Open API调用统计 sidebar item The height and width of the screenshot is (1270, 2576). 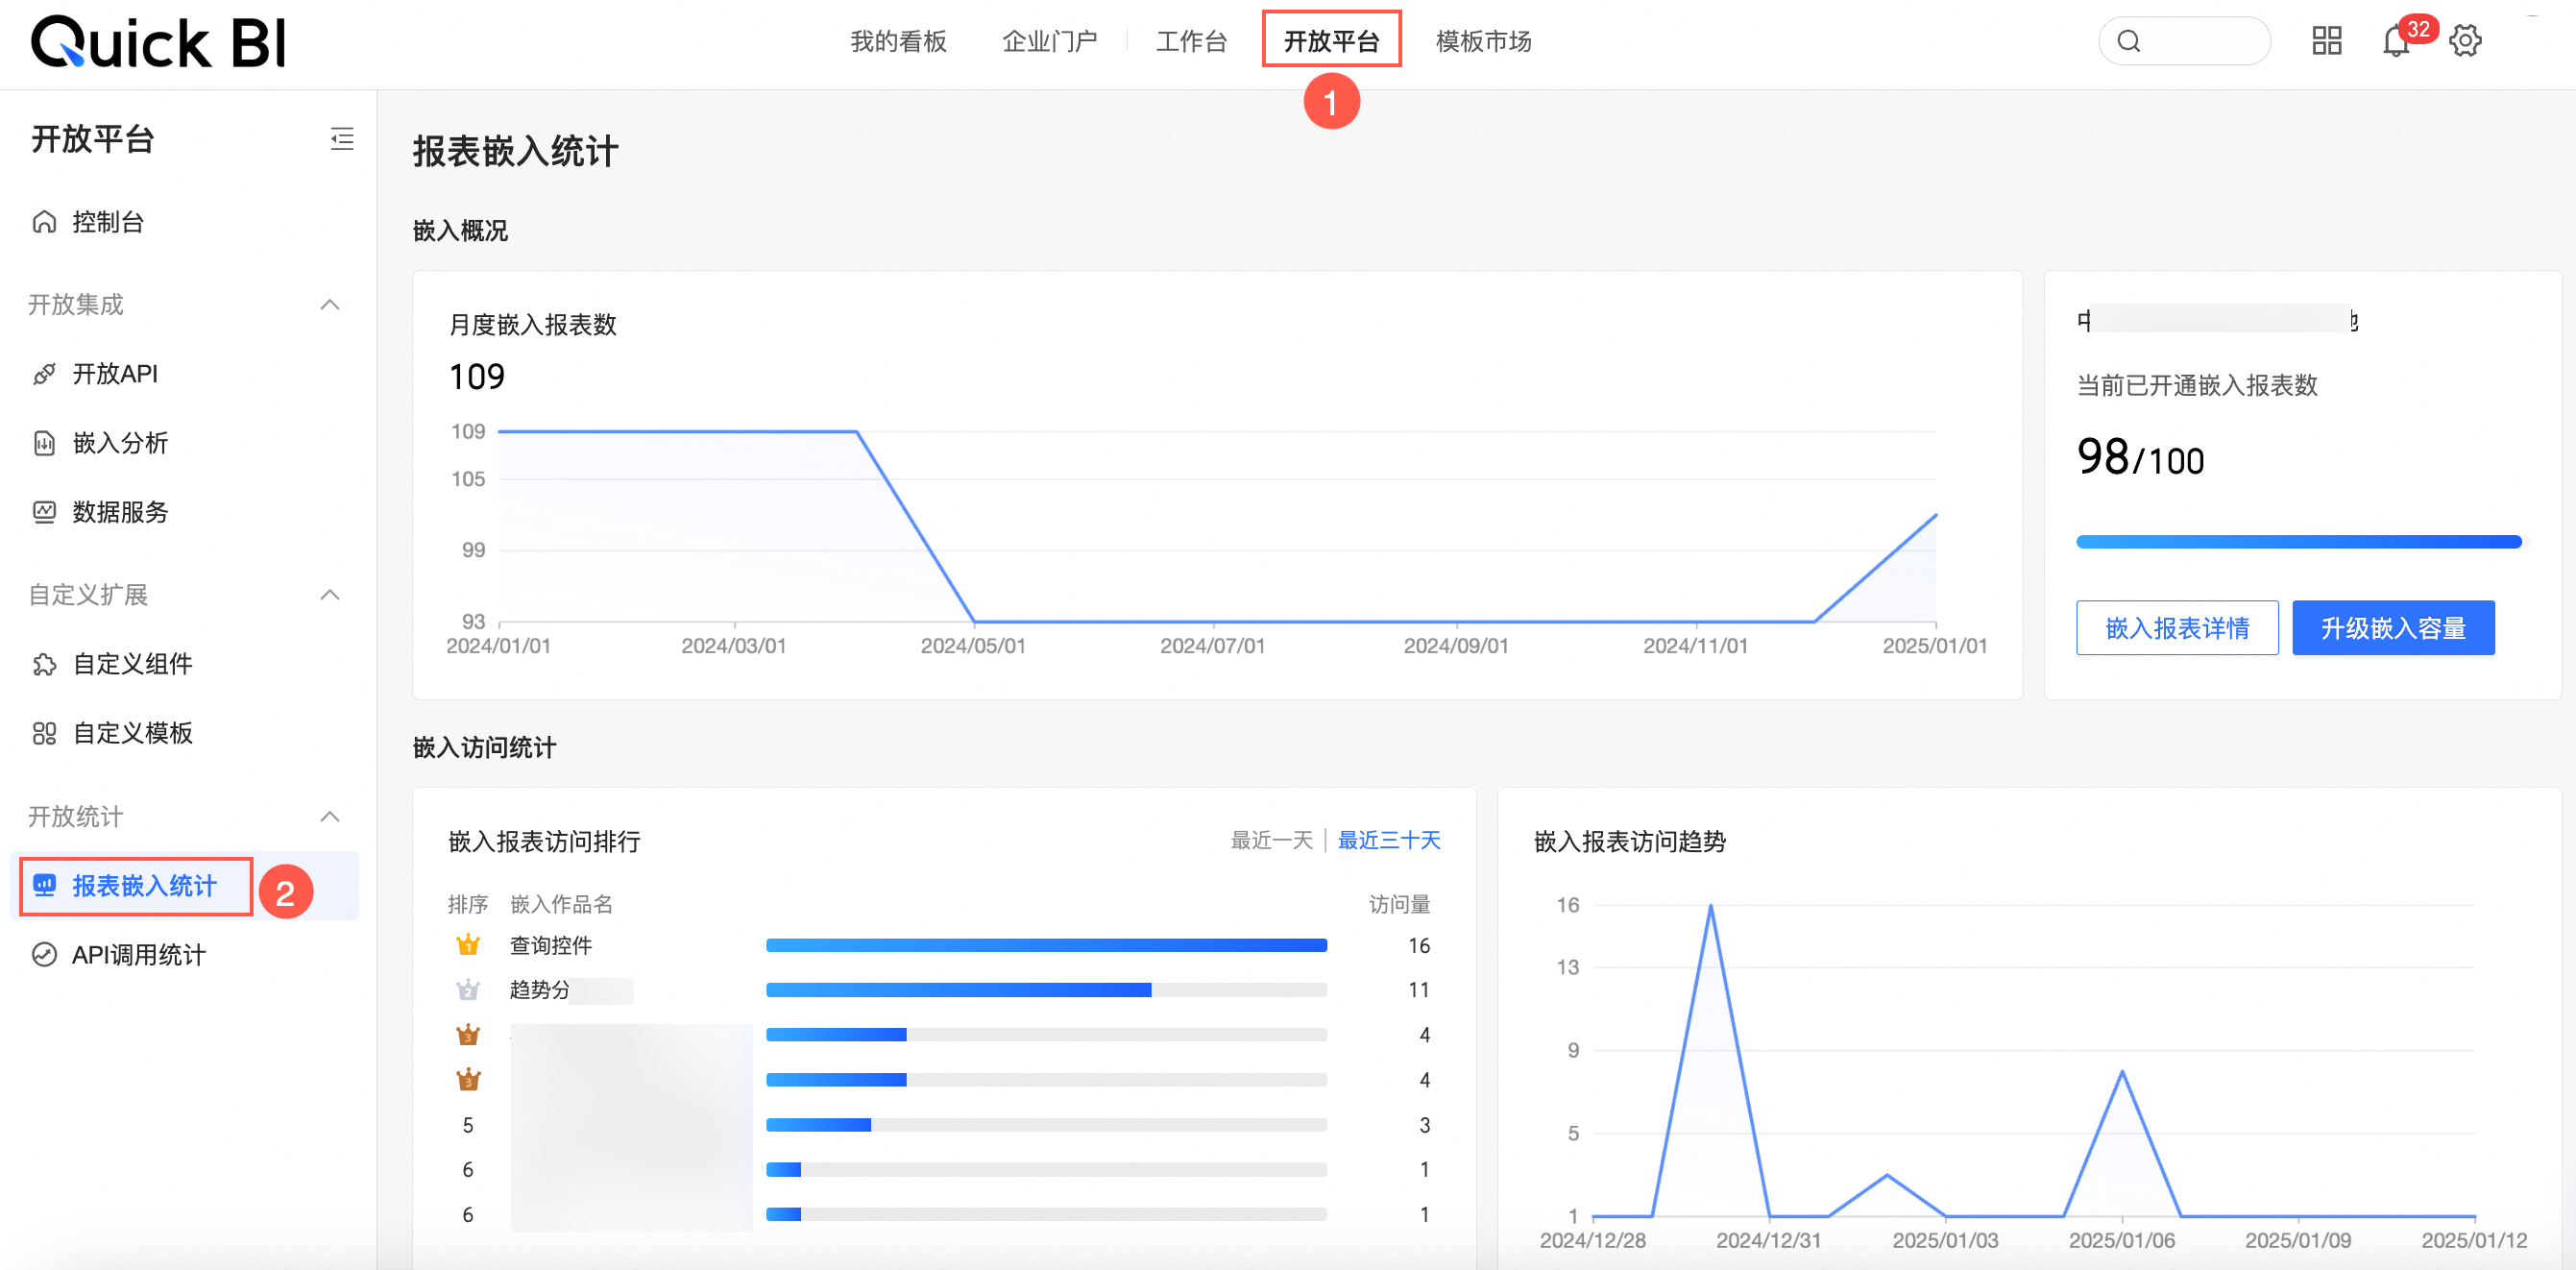click(x=138, y=955)
